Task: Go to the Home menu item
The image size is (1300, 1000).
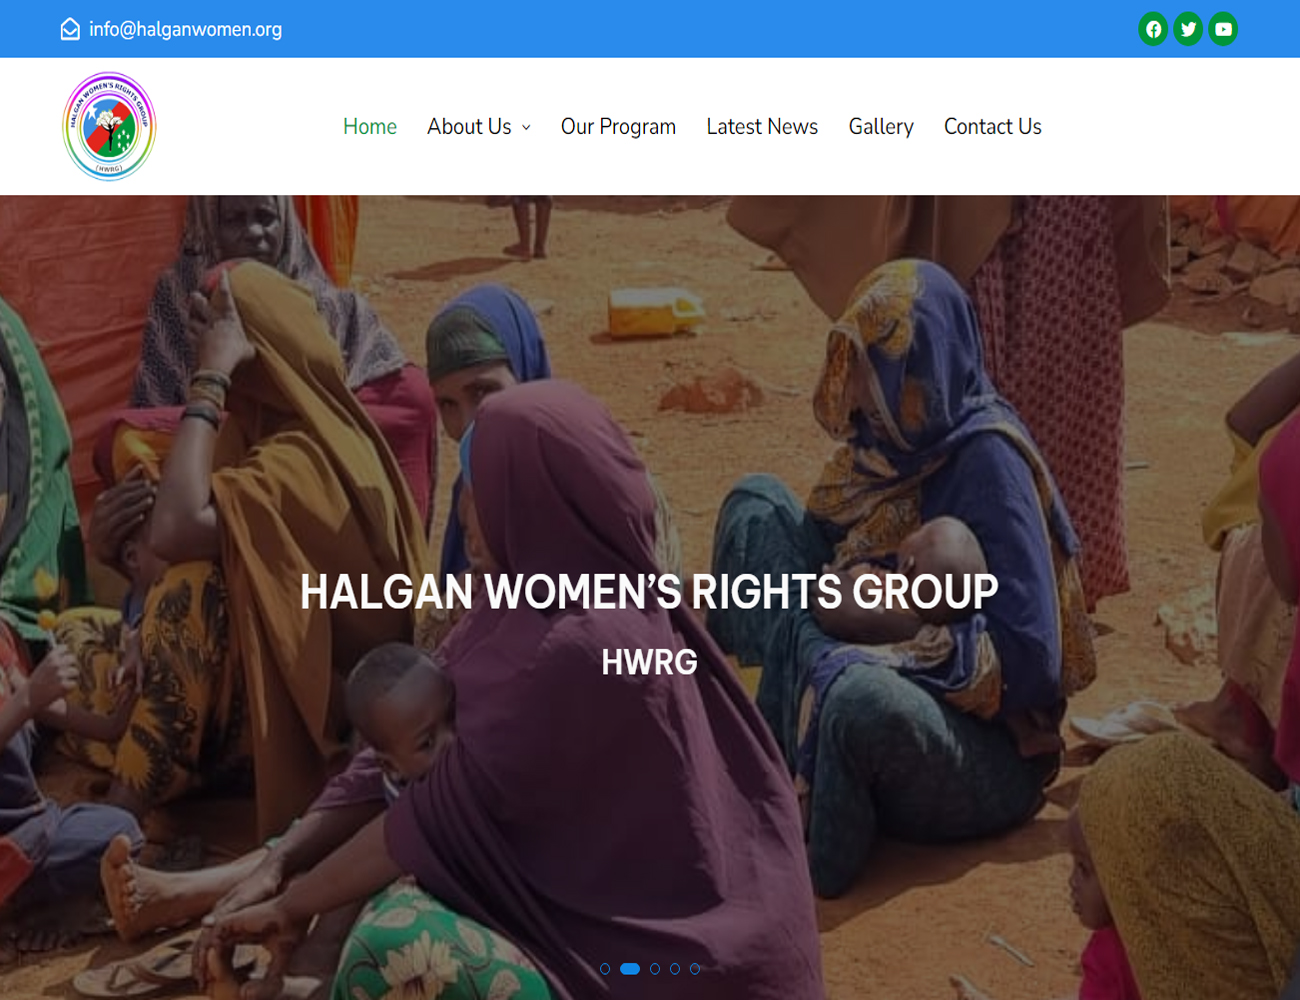Action: (370, 126)
